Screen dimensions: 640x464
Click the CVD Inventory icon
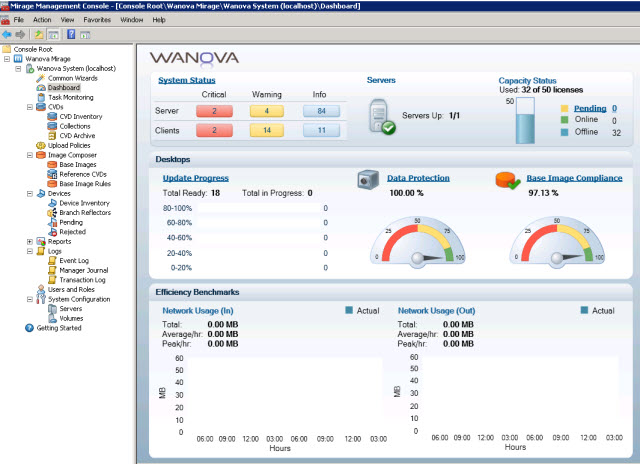[52, 116]
